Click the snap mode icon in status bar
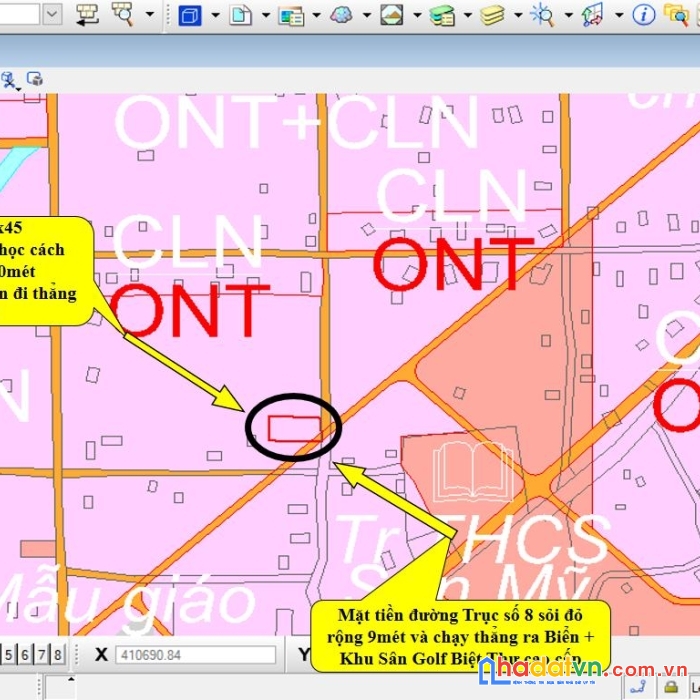This screenshot has width=700, height=700. pos(638,688)
